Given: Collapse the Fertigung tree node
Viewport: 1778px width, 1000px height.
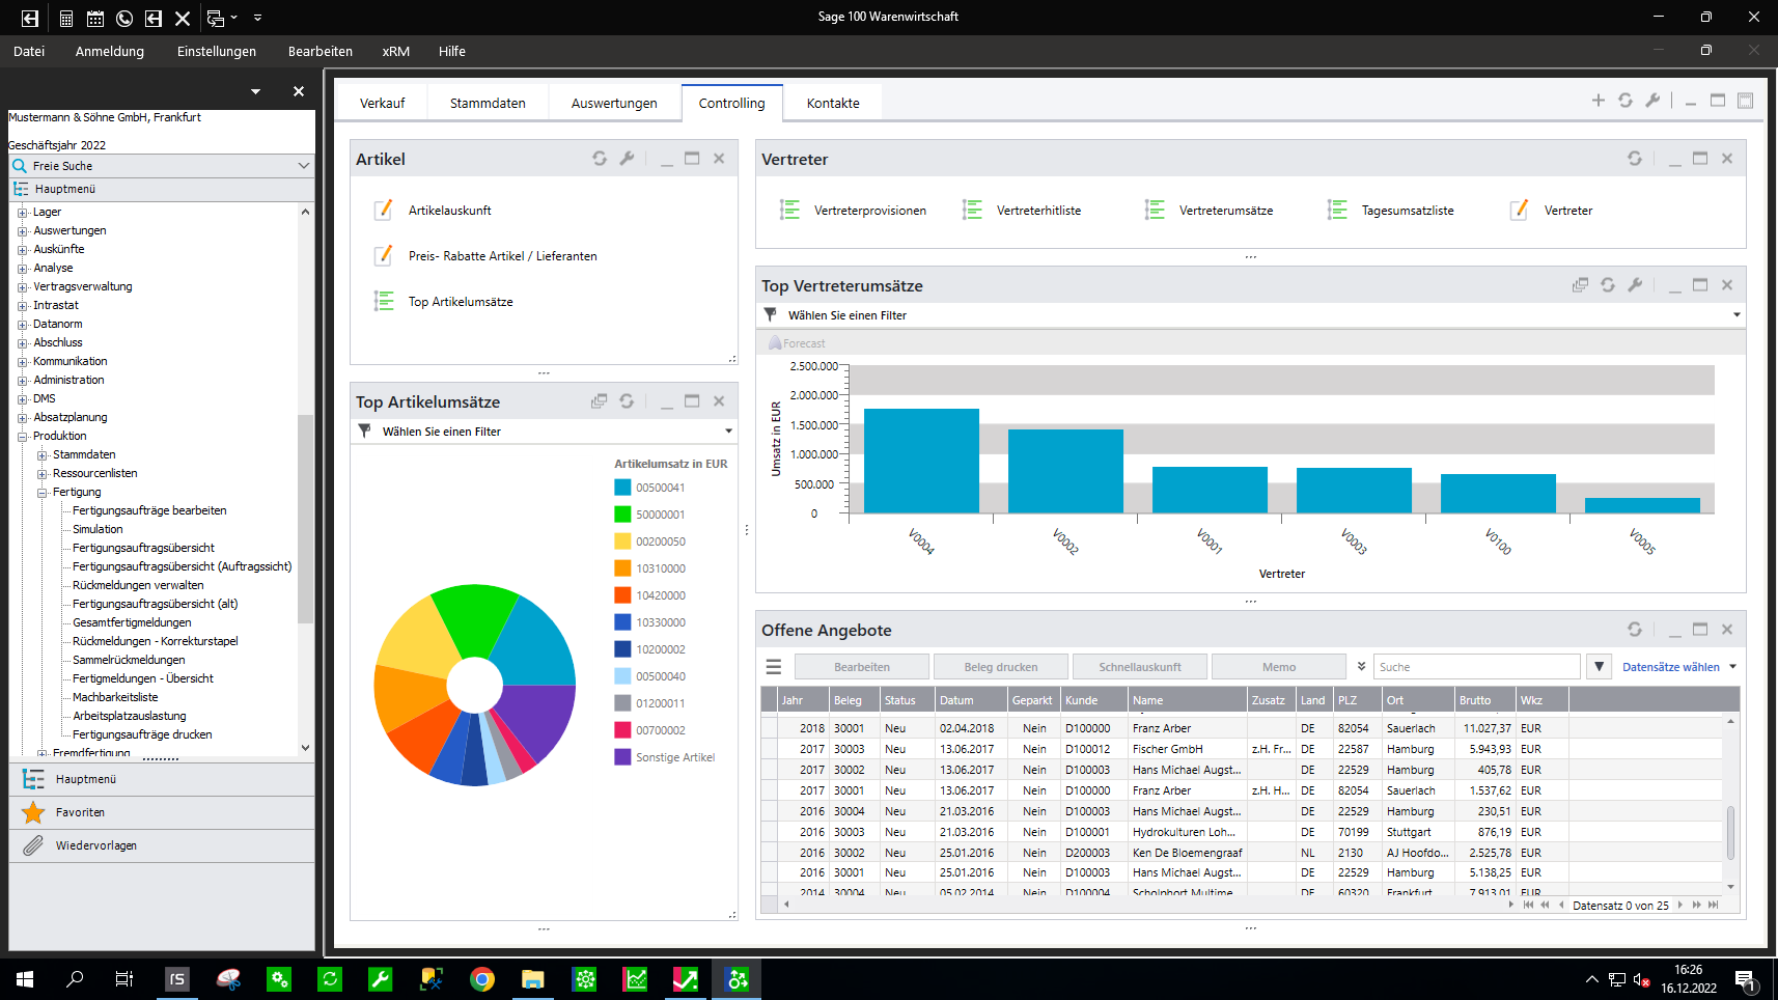Looking at the screenshot, I should click(x=42, y=492).
